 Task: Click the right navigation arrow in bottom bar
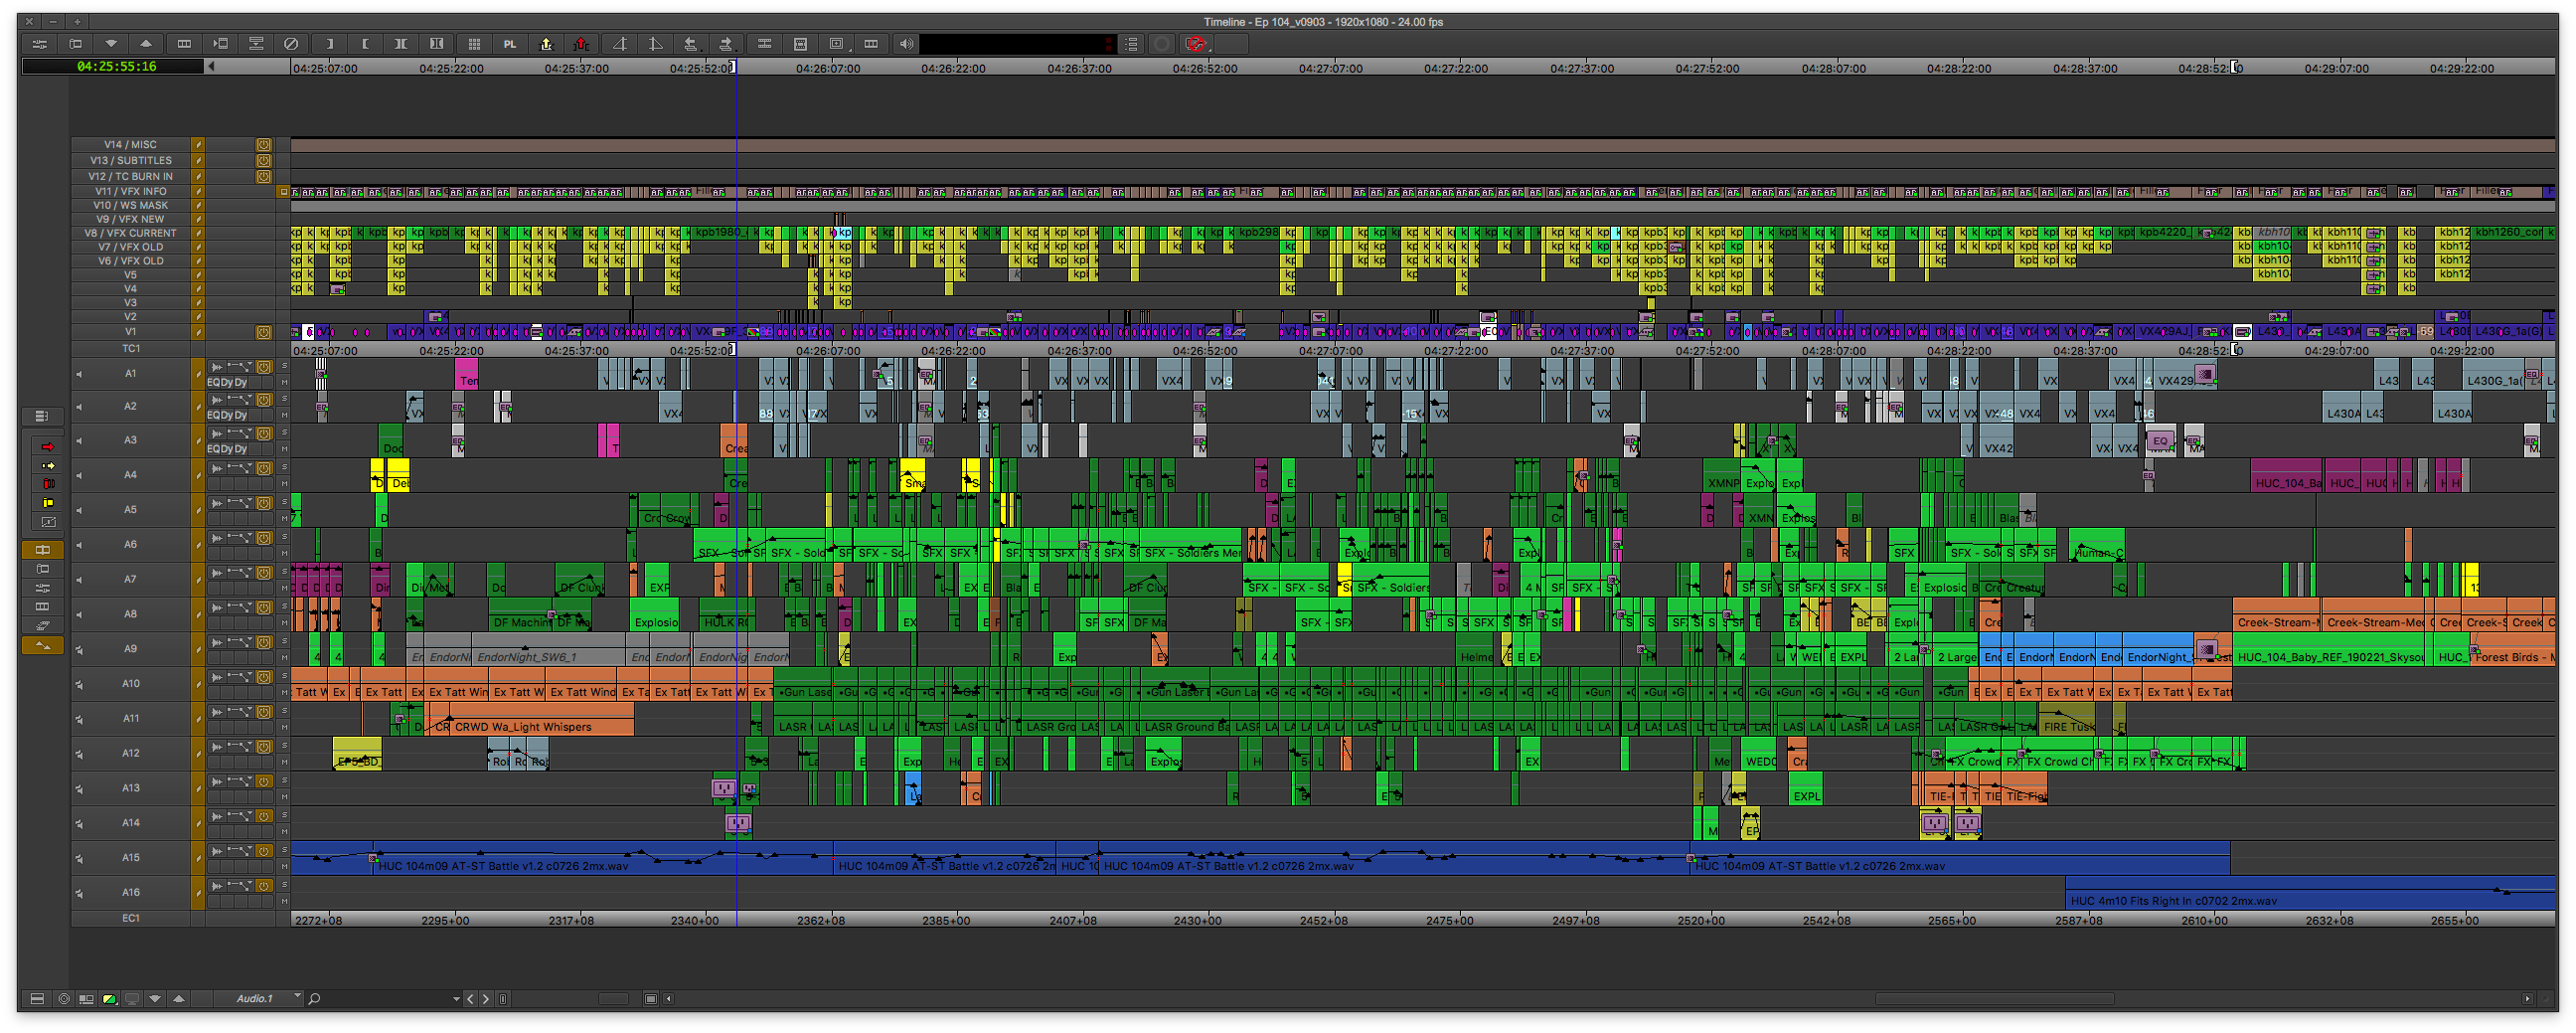(486, 998)
